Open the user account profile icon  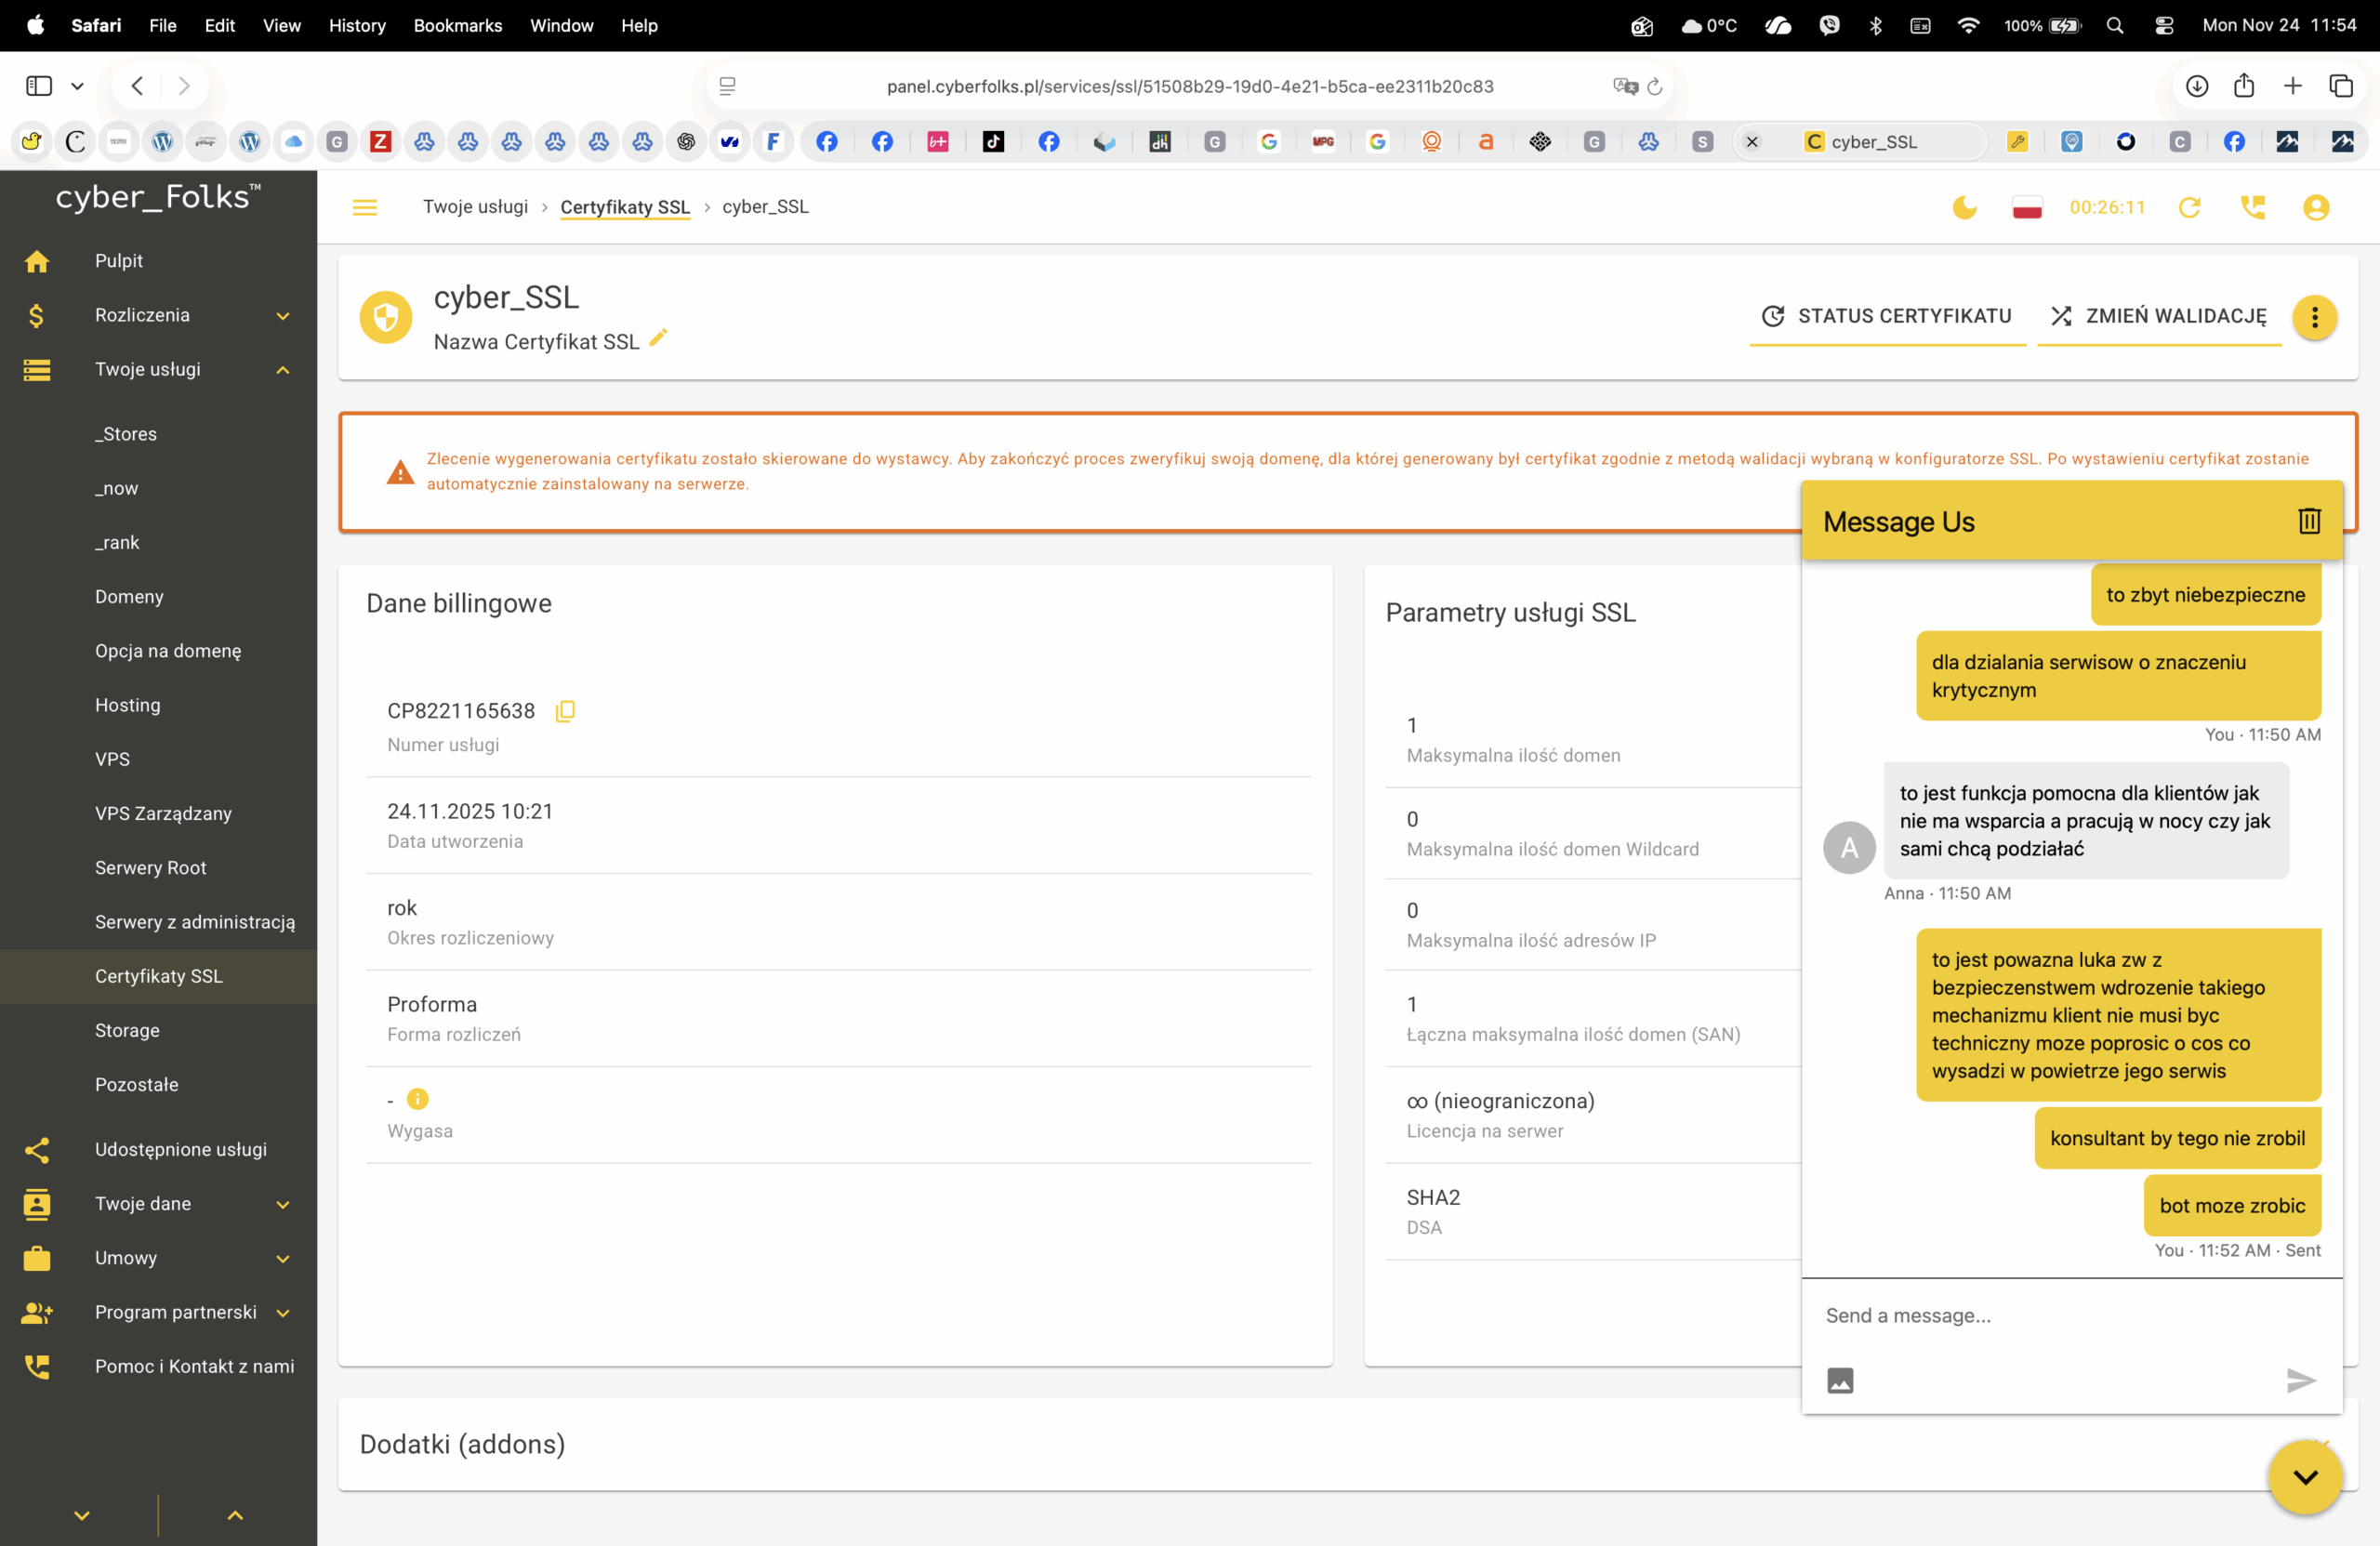(x=2315, y=207)
